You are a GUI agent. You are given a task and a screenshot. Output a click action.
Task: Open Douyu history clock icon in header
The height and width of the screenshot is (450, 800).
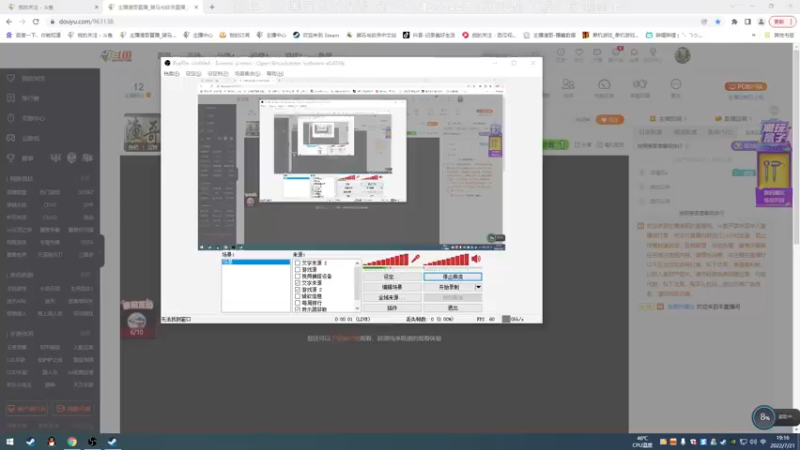pos(561,55)
